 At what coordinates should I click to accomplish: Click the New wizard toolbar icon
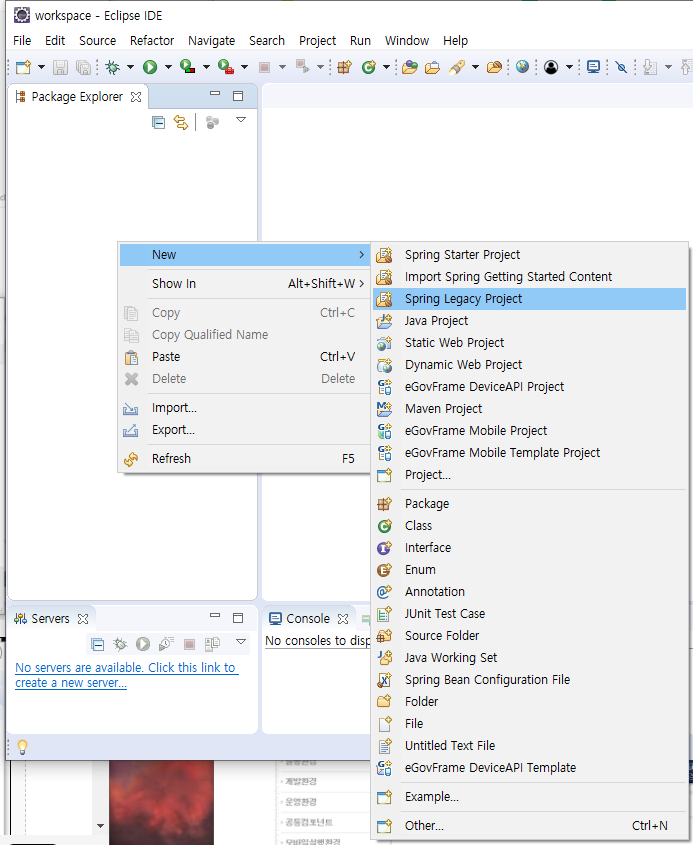click(x=24, y=67)
